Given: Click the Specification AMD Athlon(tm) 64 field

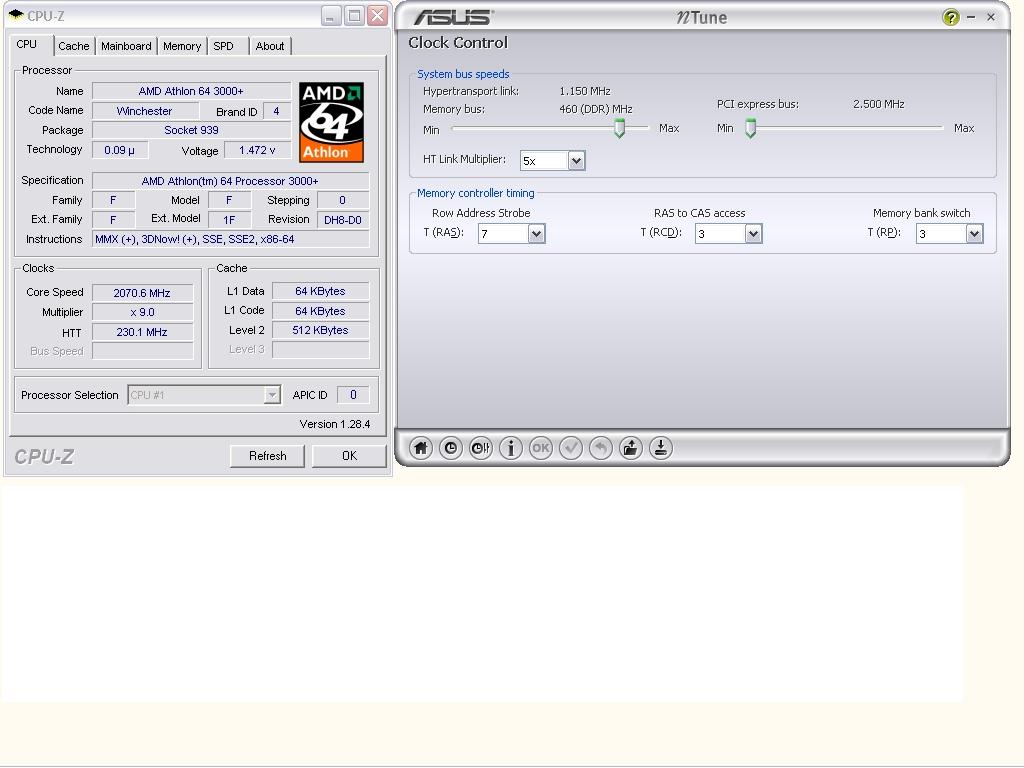Looking at the screenshot, I should point(231,181).
